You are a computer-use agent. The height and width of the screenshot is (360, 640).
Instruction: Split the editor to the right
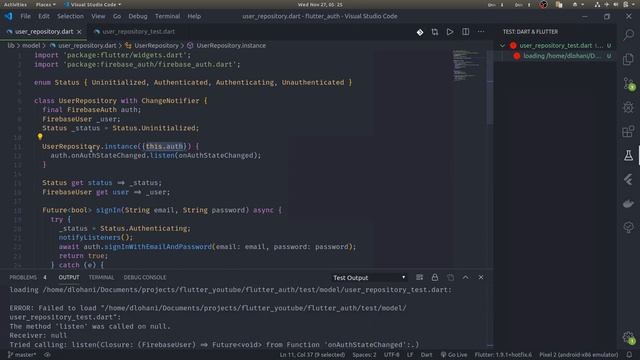click(465, 32)
